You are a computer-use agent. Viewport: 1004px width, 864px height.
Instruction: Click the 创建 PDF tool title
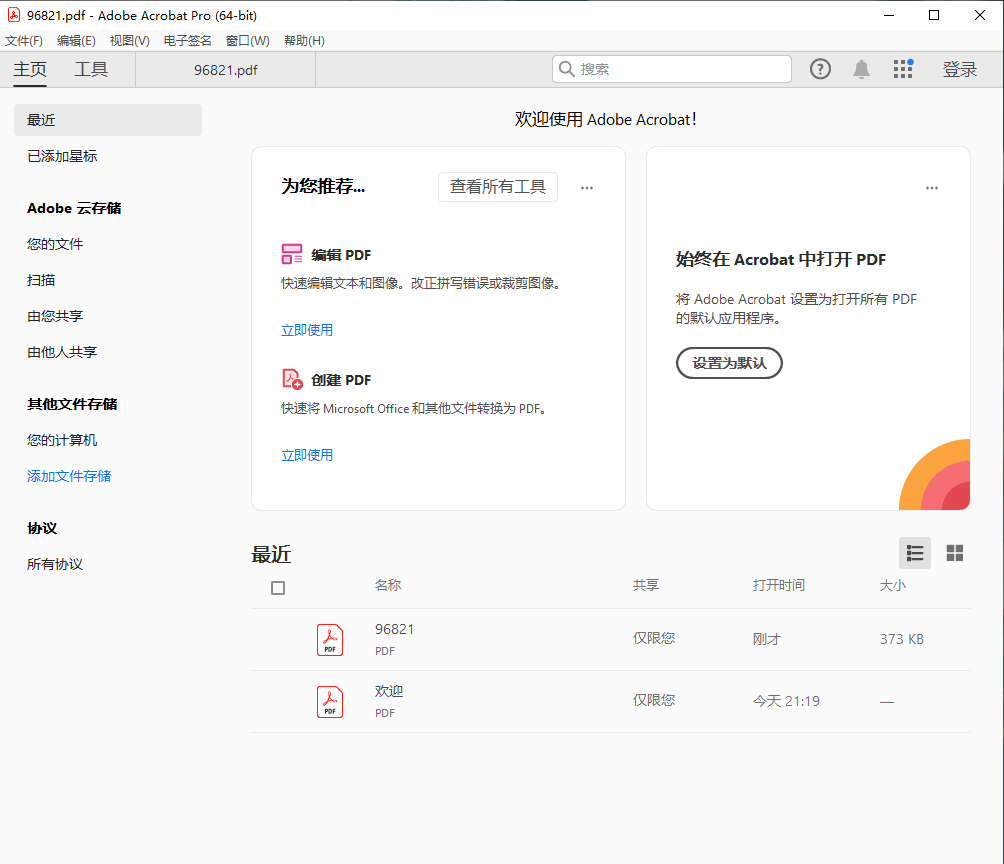pos(341,380)
